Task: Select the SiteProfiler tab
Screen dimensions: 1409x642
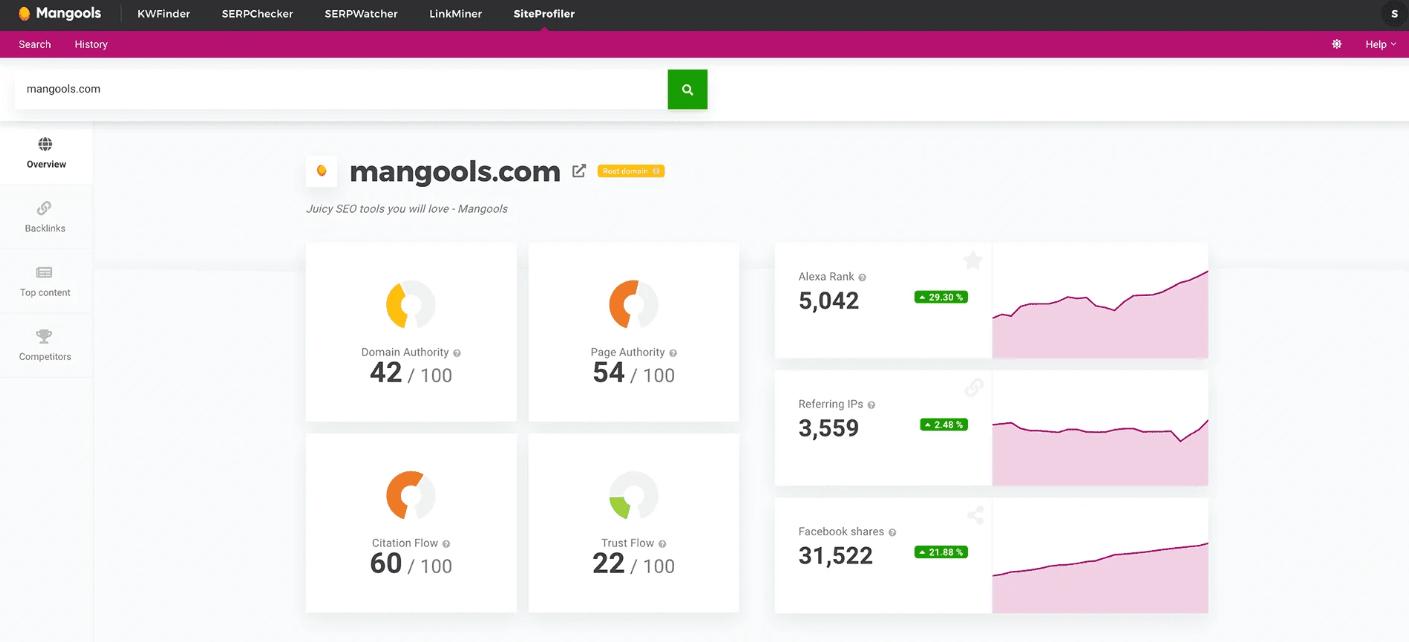Action: click(x=544, y=14)
